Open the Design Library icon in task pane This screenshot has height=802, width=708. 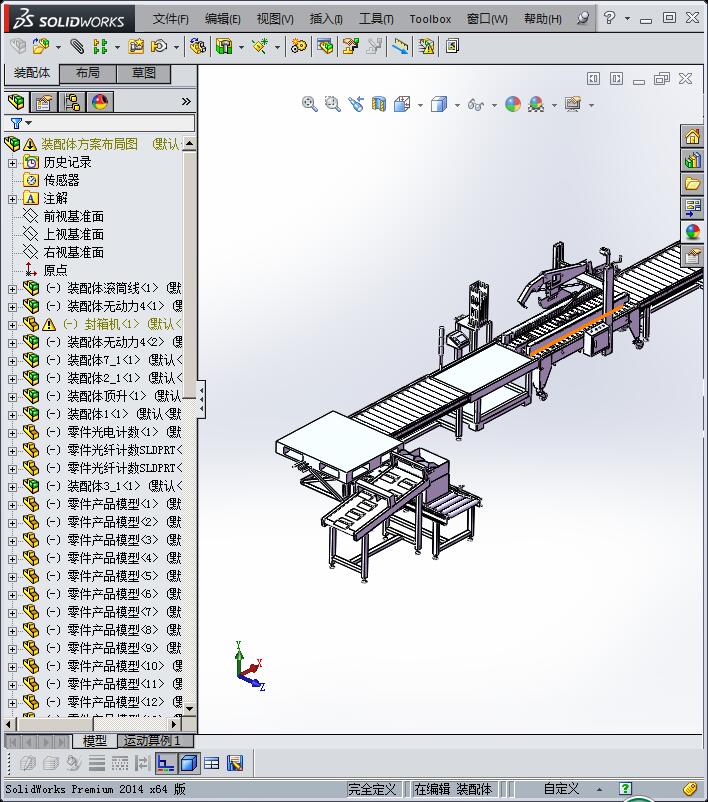click(x=693, y=161)
